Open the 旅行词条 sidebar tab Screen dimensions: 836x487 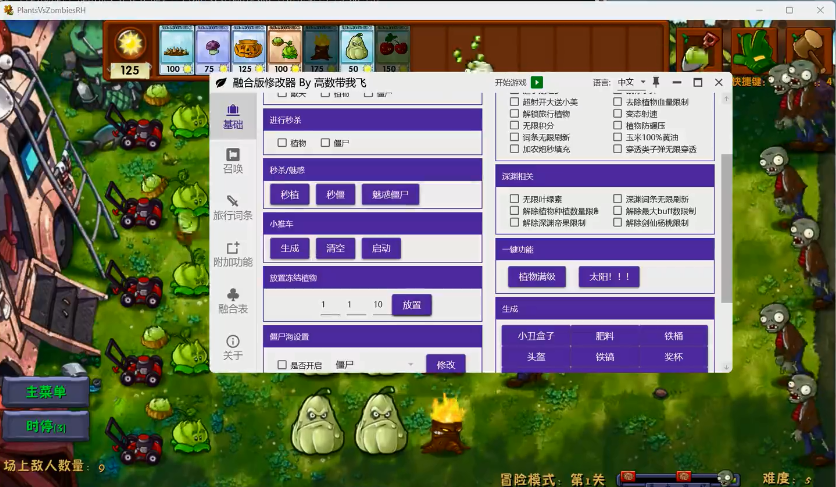pyautogui.click(x=233, y=208)
